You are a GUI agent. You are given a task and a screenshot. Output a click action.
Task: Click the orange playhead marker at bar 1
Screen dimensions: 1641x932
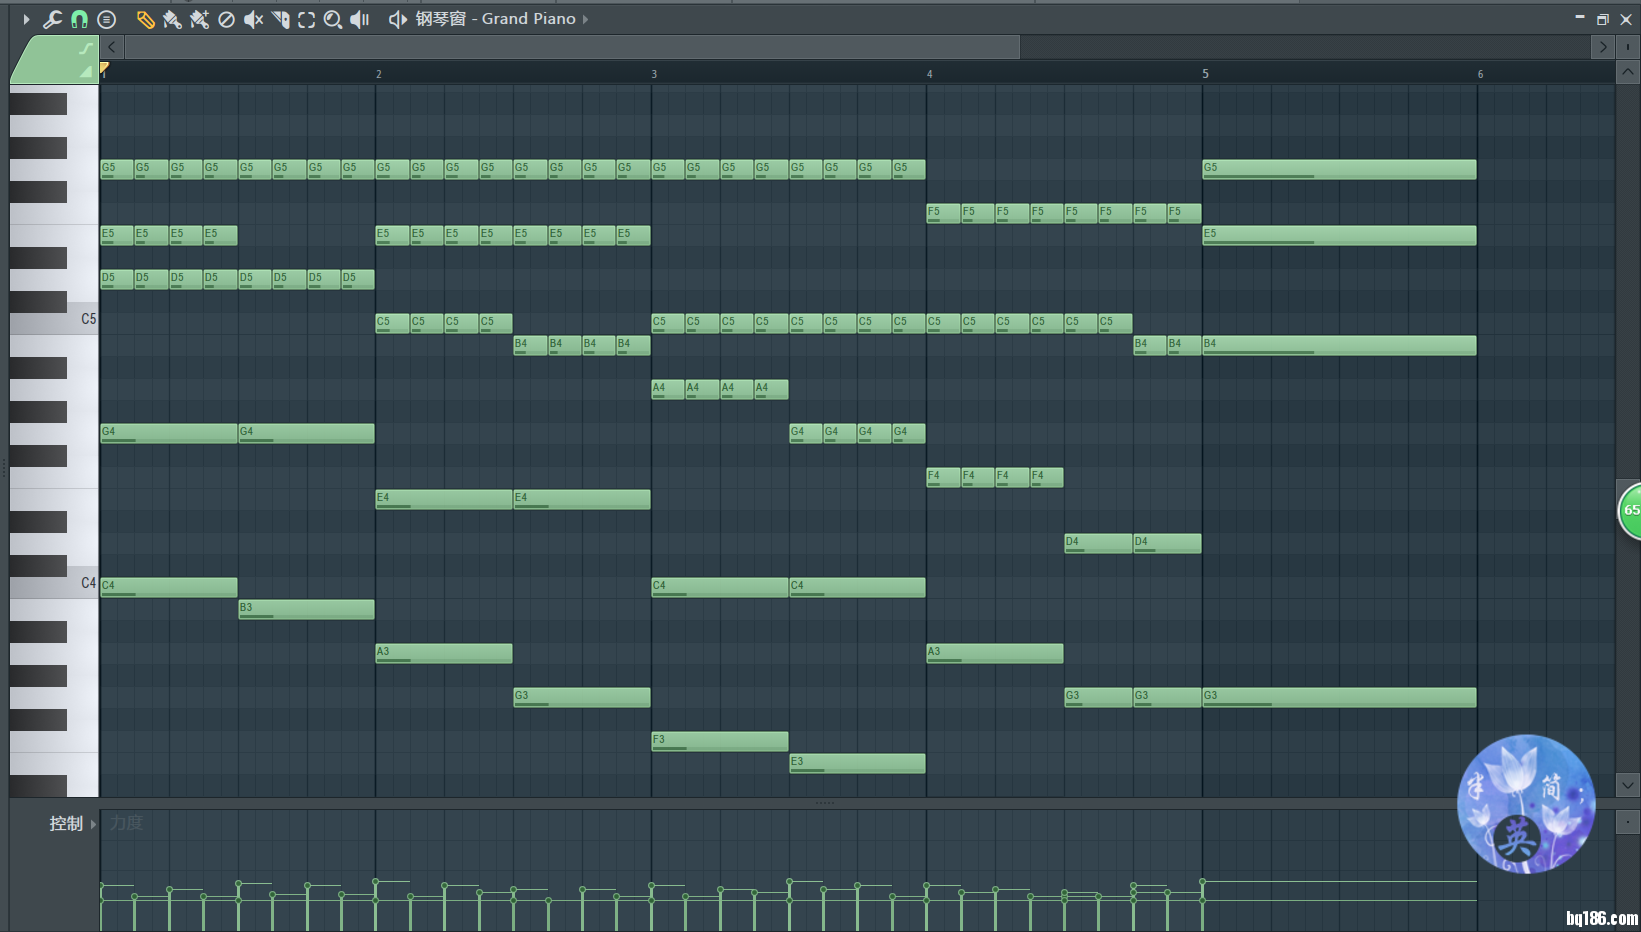[x=104, y=68]
